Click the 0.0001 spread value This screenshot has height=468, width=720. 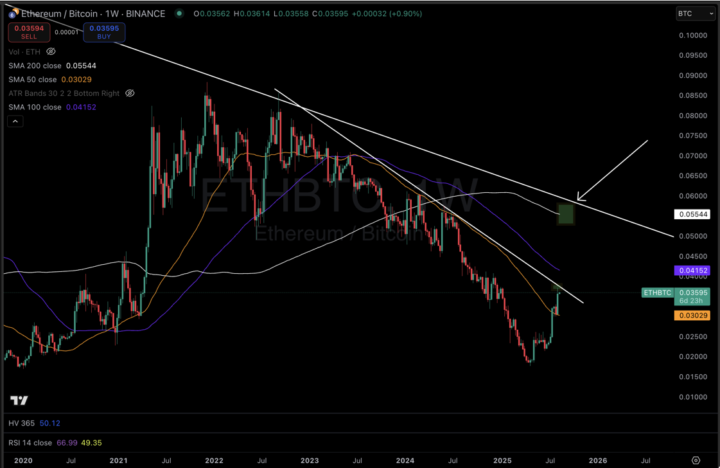click(67, 32)
